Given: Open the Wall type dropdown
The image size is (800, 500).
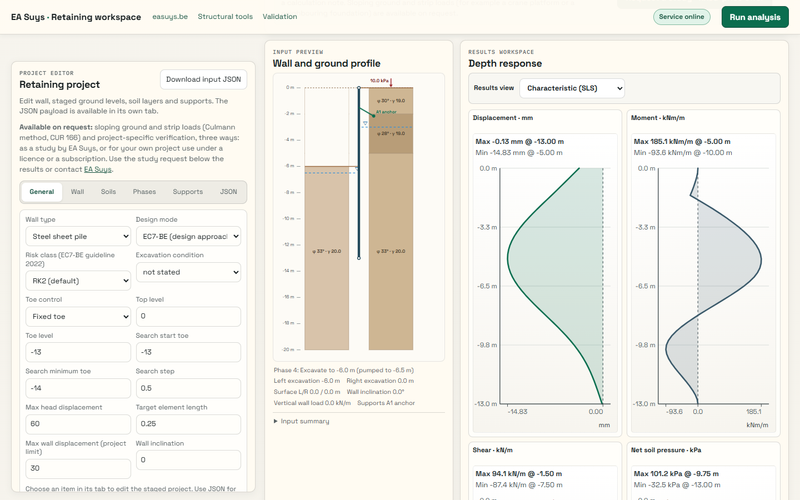Looking at the screenshot, I should 78,236.
